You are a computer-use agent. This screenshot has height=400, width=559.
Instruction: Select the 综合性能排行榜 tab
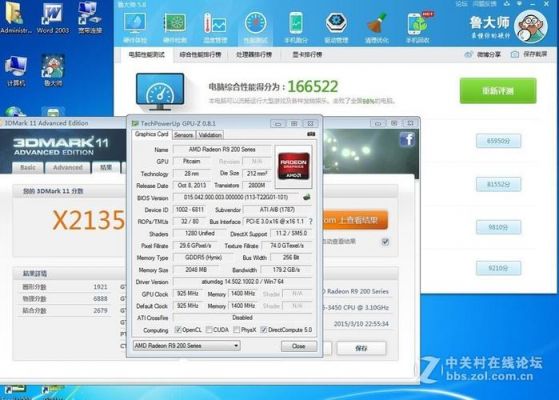tap(200, 55)
